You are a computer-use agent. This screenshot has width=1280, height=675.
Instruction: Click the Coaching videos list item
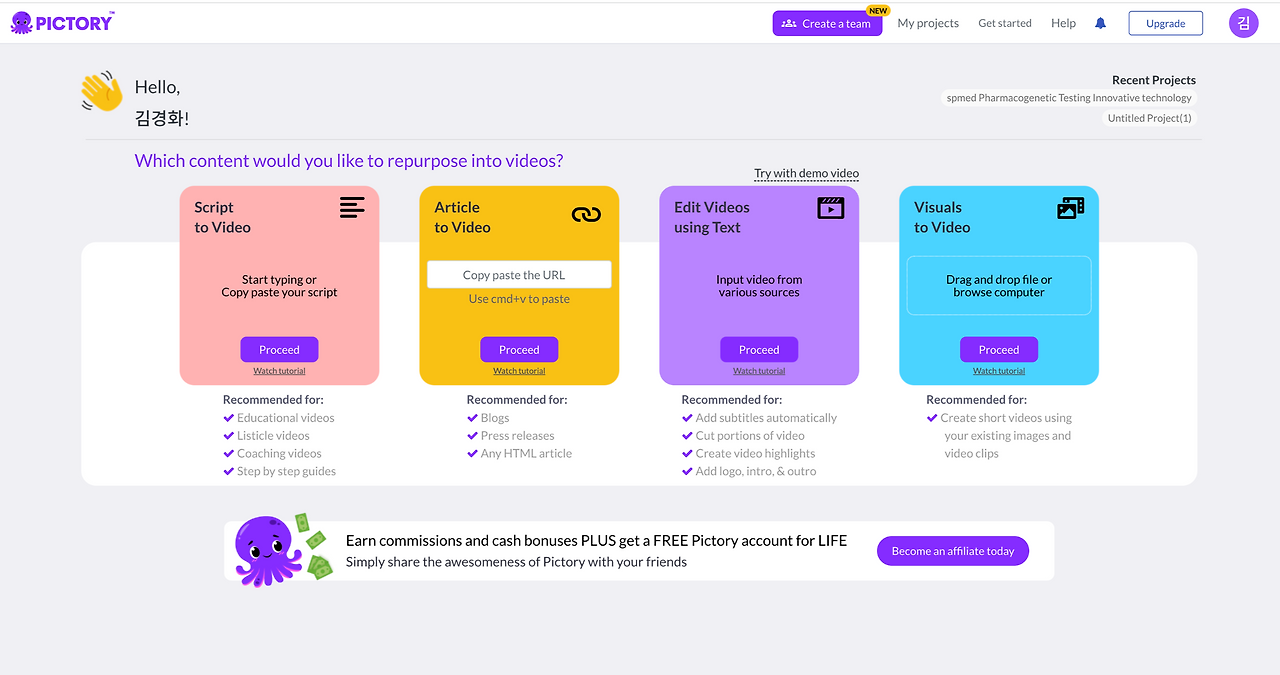point(272,454)
